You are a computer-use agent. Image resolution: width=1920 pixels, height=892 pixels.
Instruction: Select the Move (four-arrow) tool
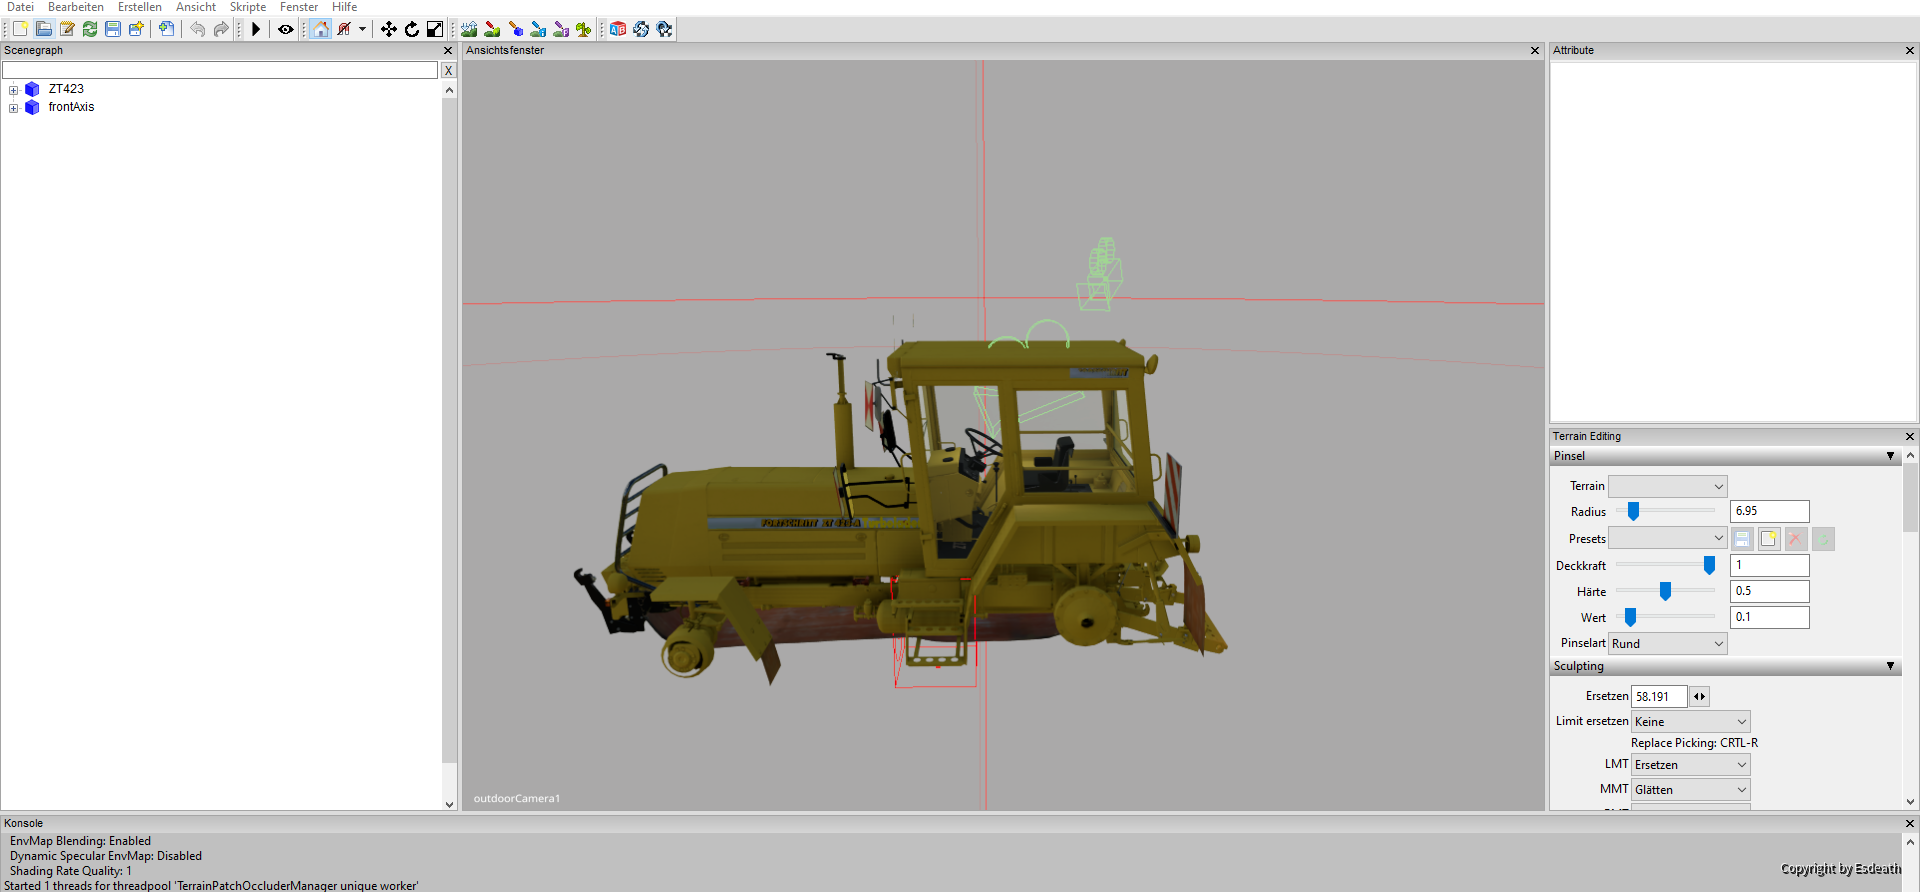pyautogui.click(x=389, y=29)
